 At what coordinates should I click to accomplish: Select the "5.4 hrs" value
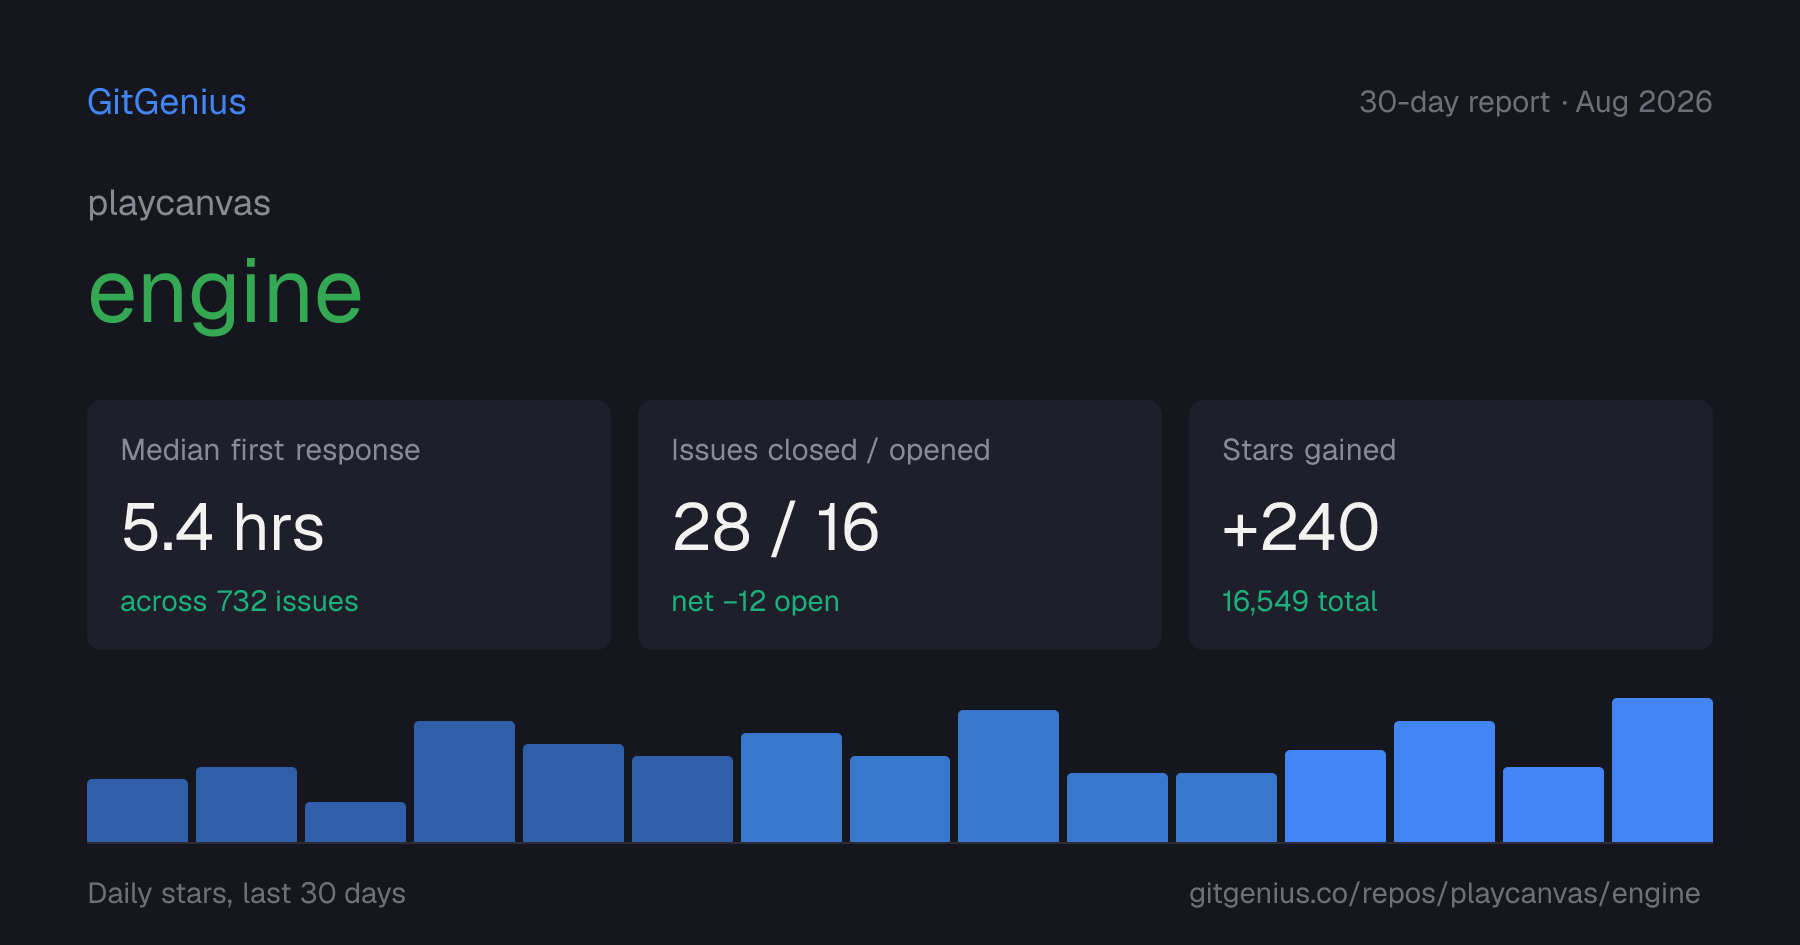(222, 527)
